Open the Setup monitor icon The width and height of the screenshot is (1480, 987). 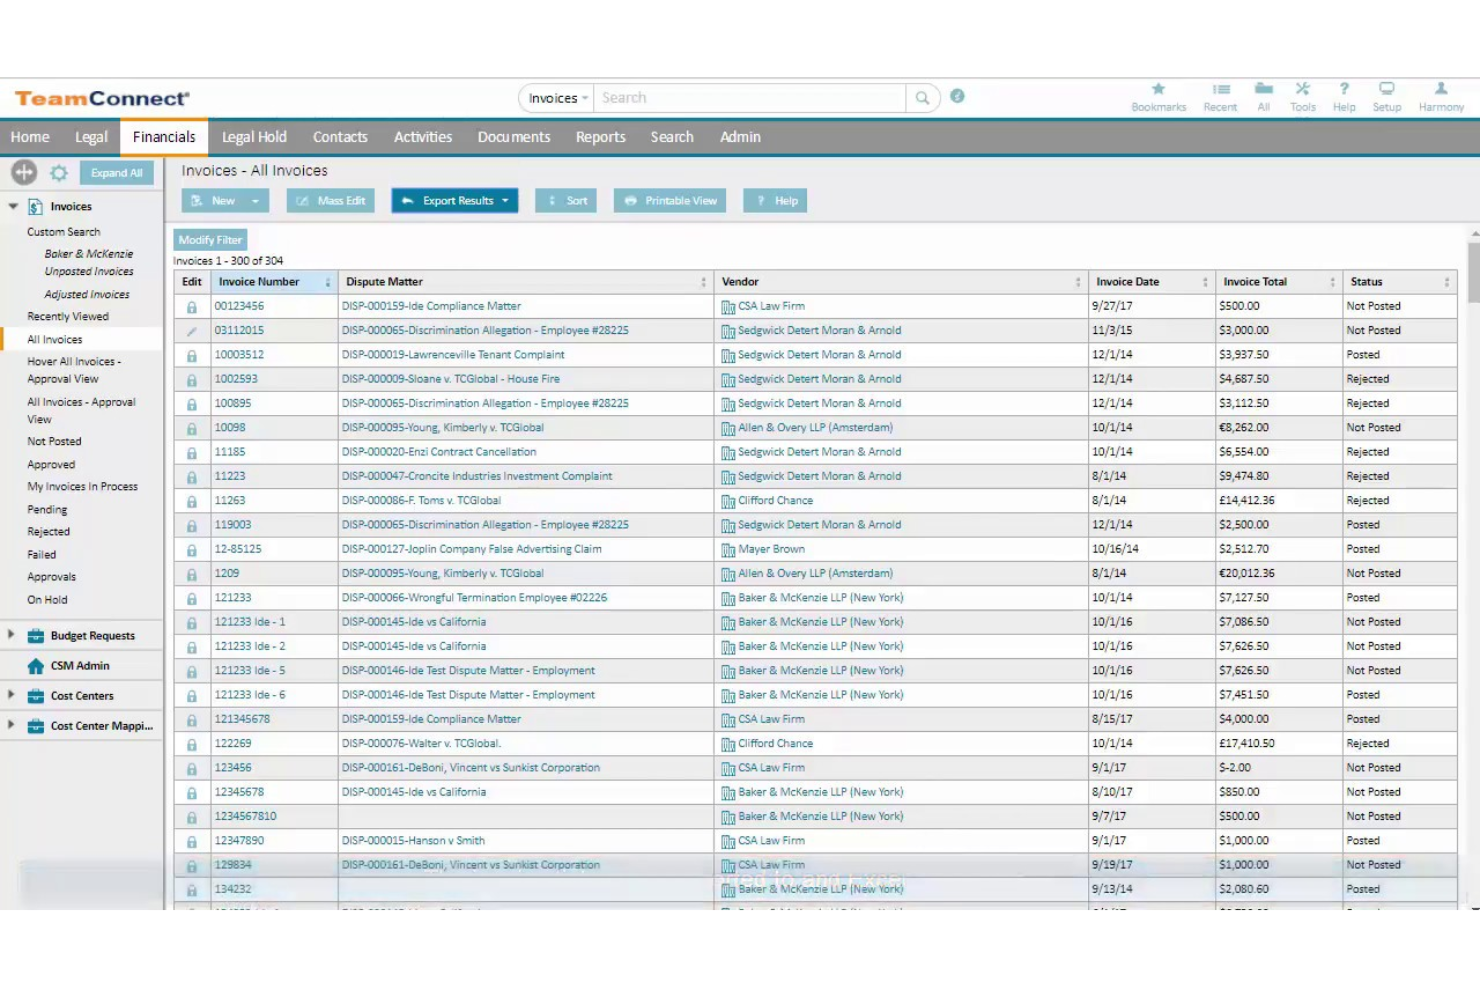click(1386, 89)
